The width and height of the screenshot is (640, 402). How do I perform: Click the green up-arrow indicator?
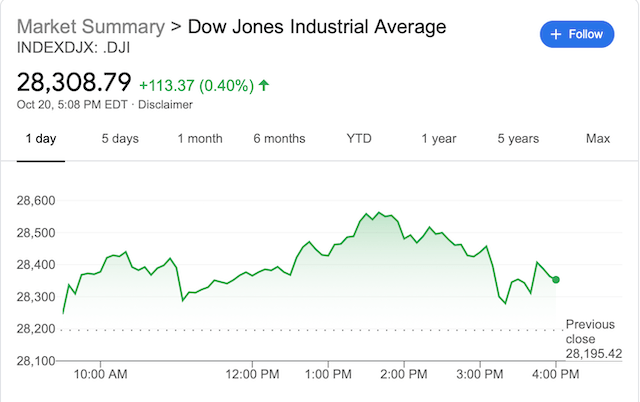tap(264, 85)
